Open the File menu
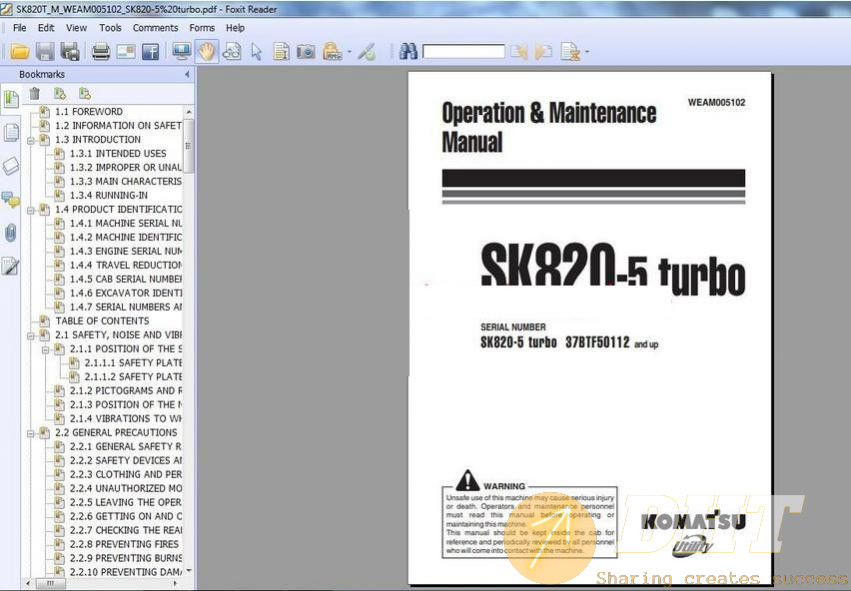The width and height of the screenshot is (851, 591). point(20,28)
